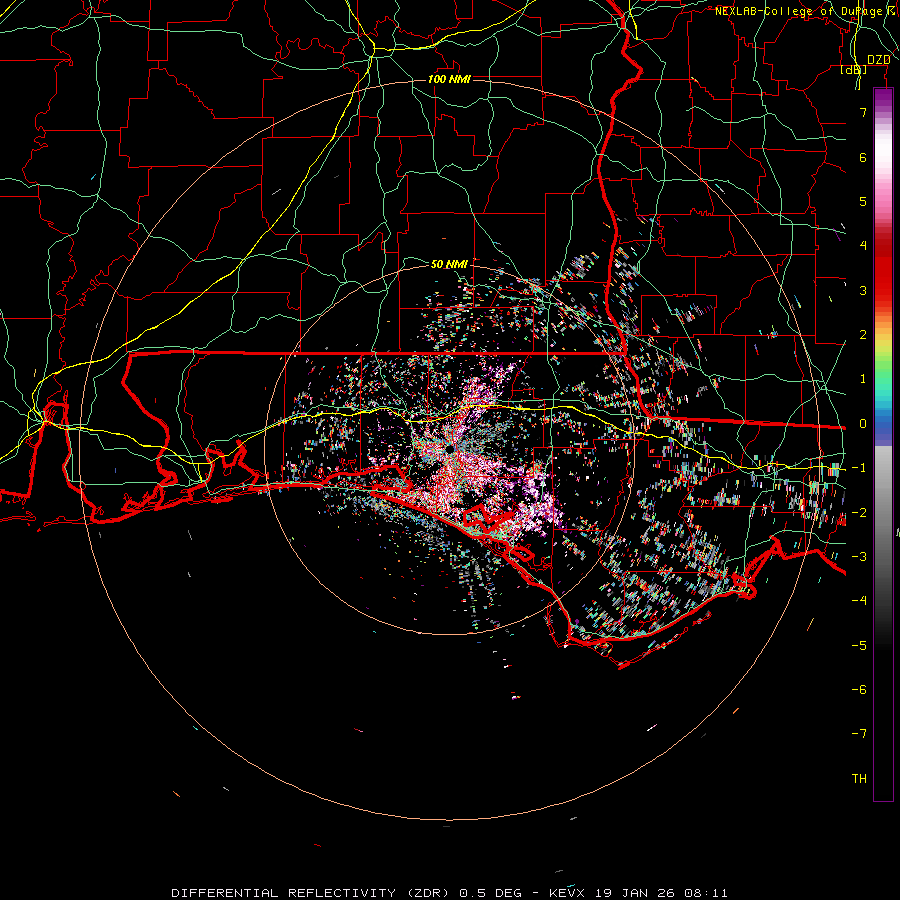Click the 7 dB scale value
Screen dimensions: 900x900
pos(863,112)
